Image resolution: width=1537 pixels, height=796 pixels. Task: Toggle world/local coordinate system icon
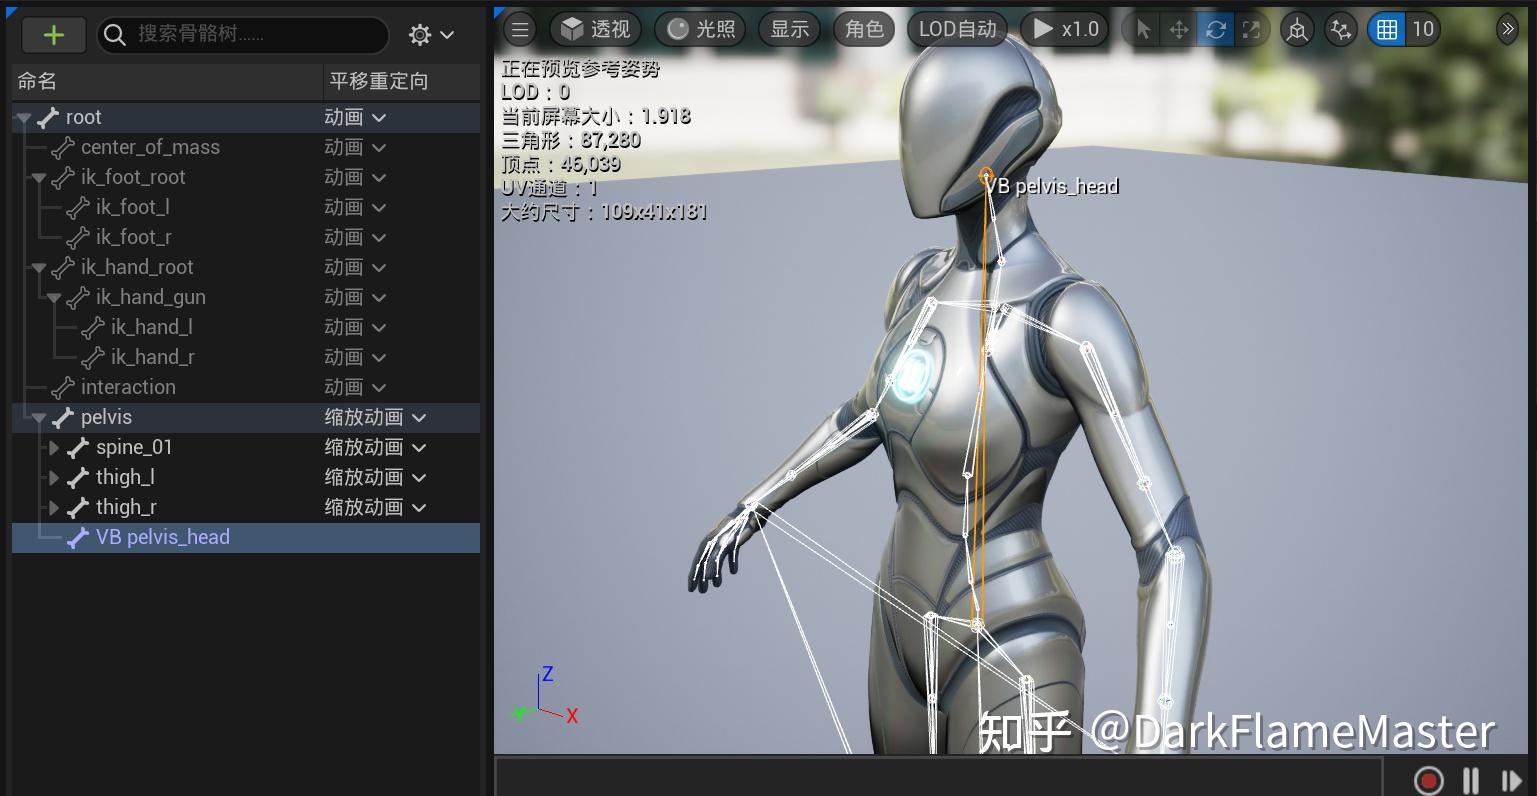tap(1297, 29)
